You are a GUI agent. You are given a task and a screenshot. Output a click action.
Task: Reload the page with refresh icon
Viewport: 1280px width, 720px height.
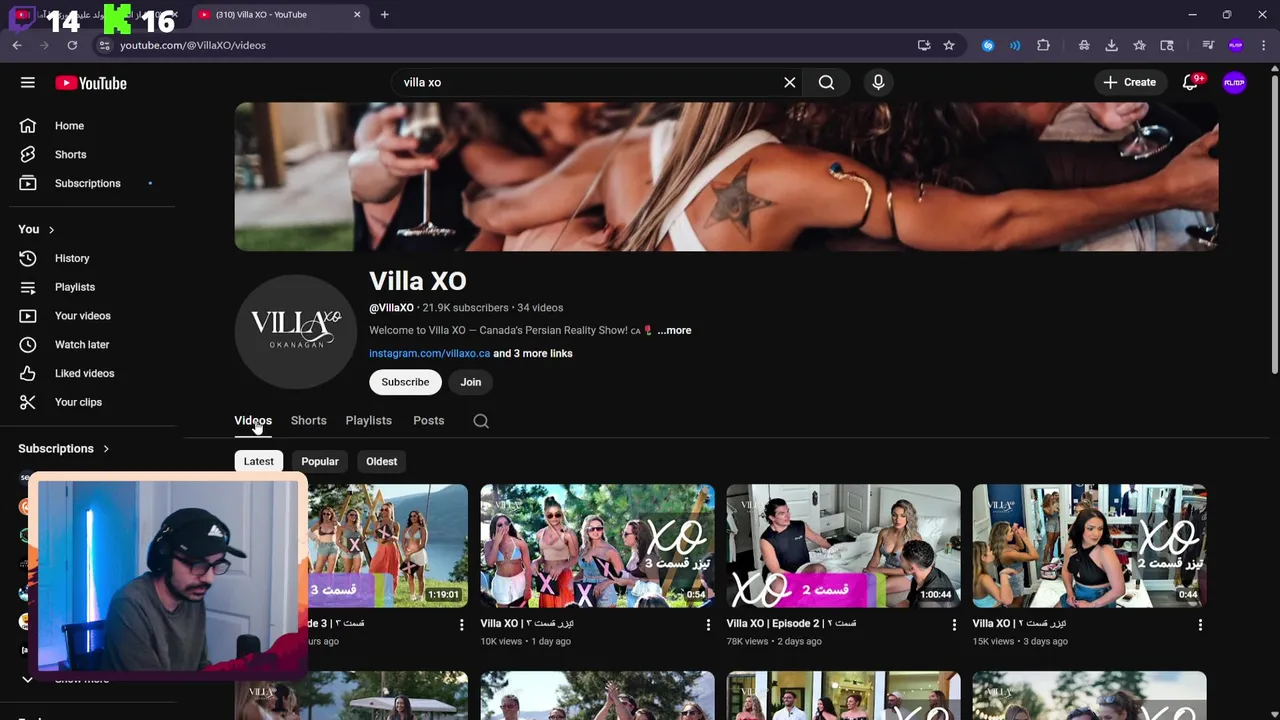tap(72, 45)
